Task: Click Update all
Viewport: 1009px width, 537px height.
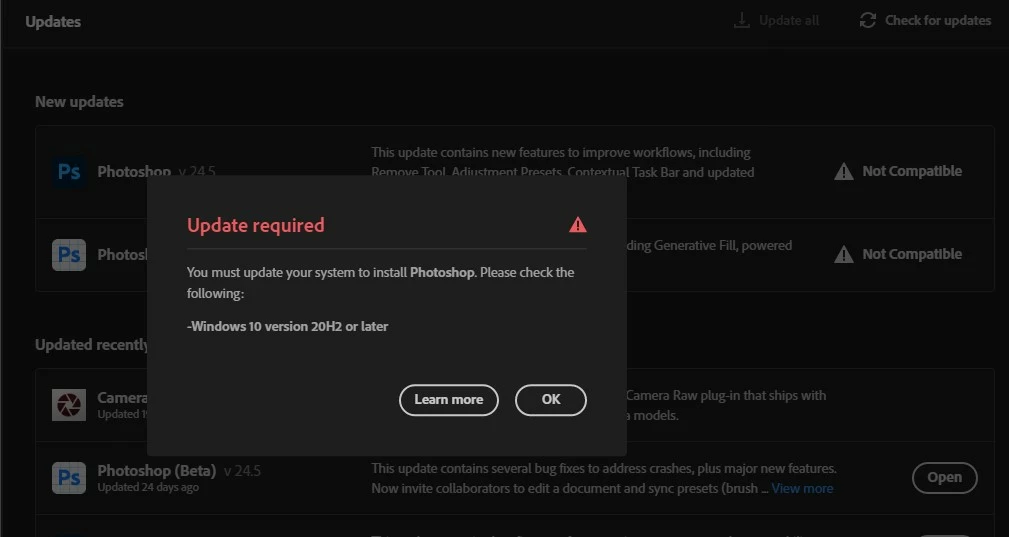Action: [789, 21]
